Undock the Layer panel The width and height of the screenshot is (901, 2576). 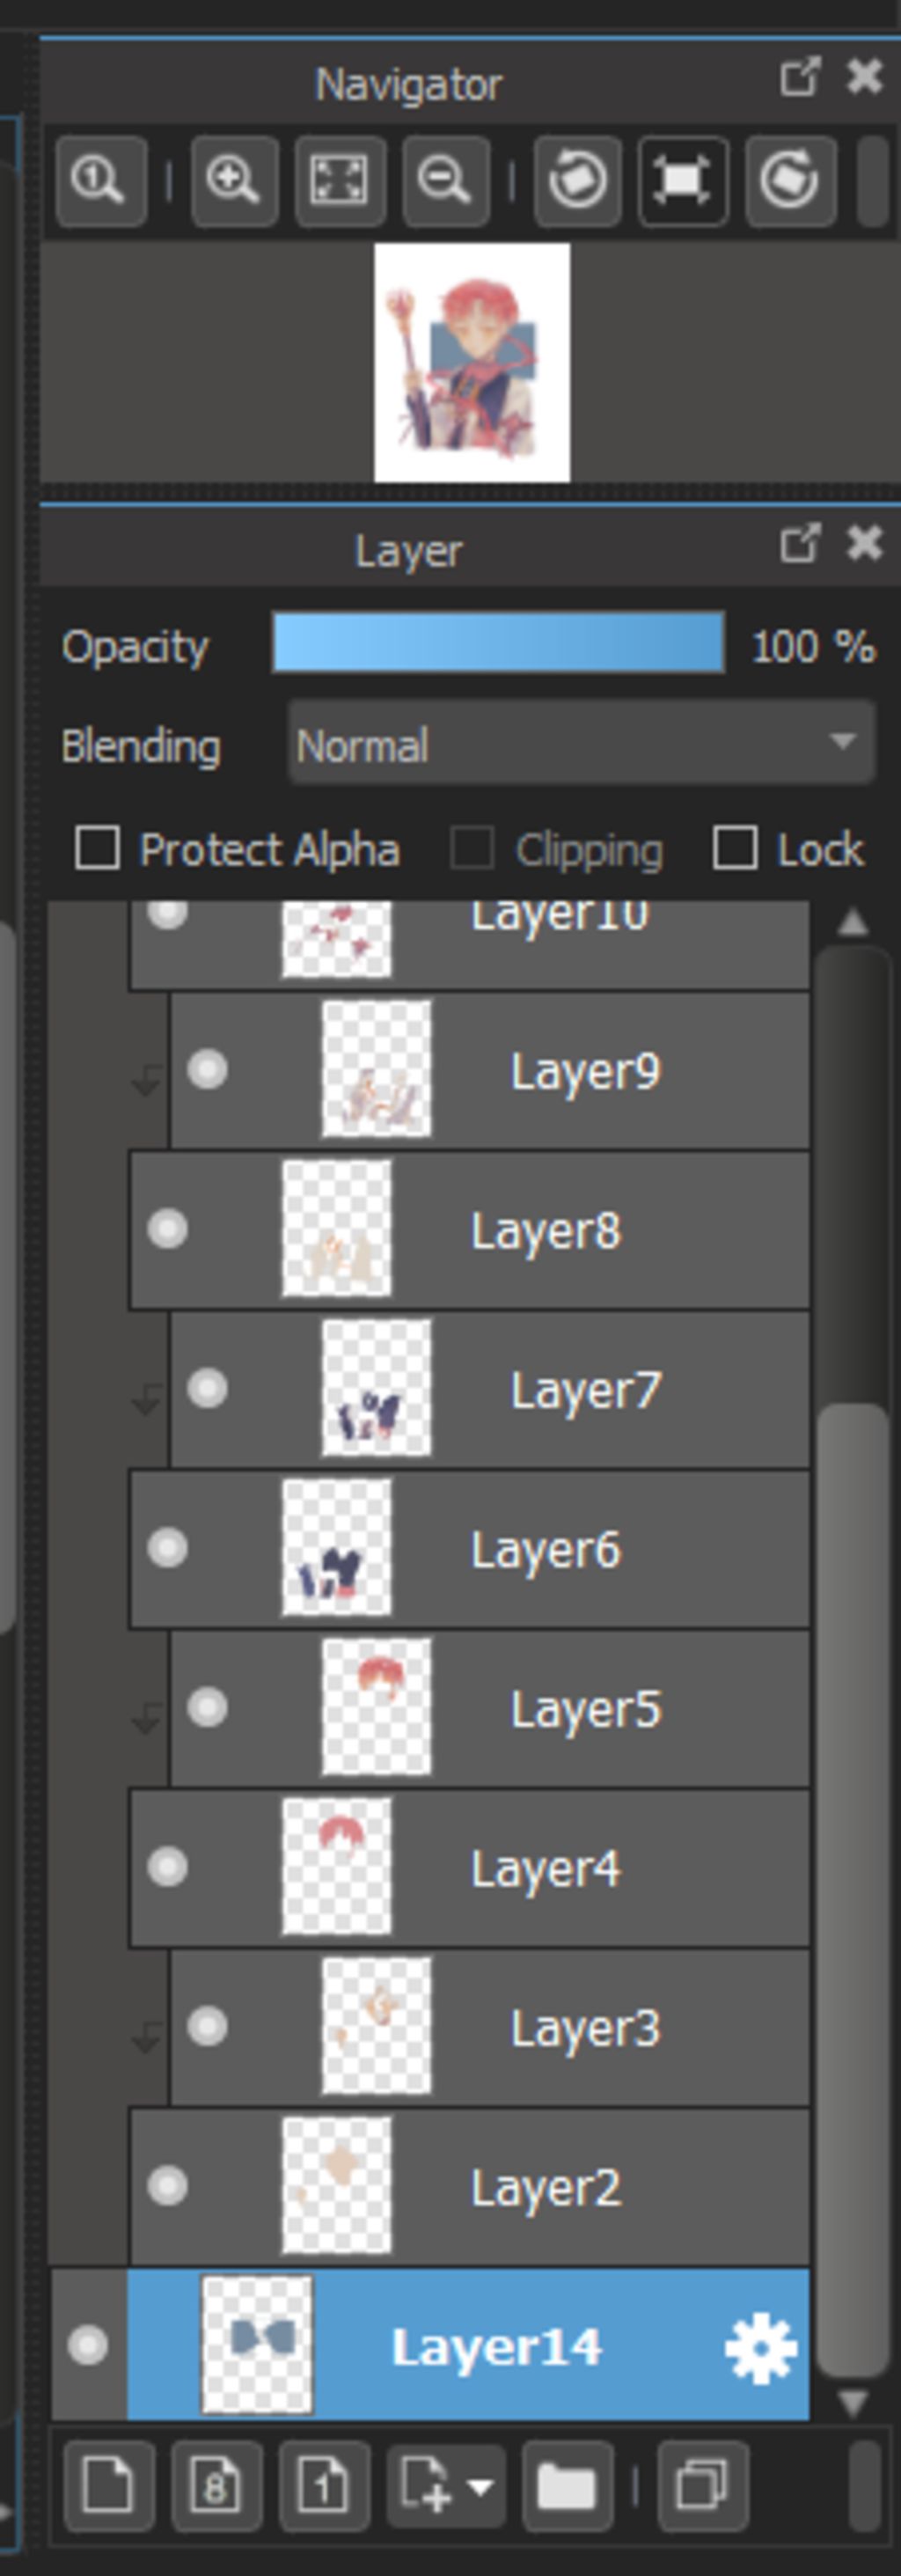tap(799, 545)
